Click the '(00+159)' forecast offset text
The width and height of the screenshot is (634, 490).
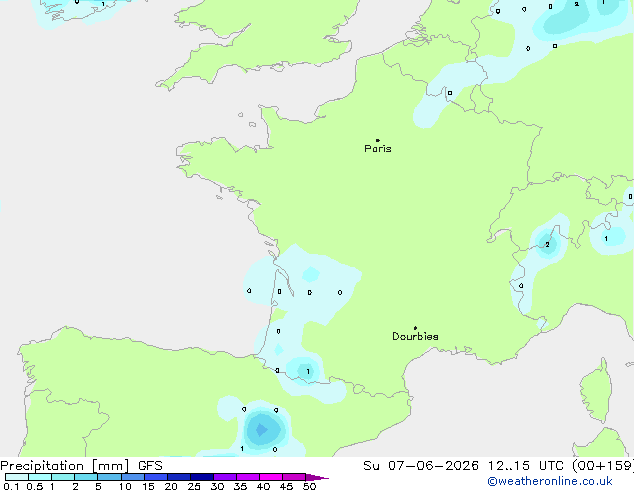click(x=603, y=466)
